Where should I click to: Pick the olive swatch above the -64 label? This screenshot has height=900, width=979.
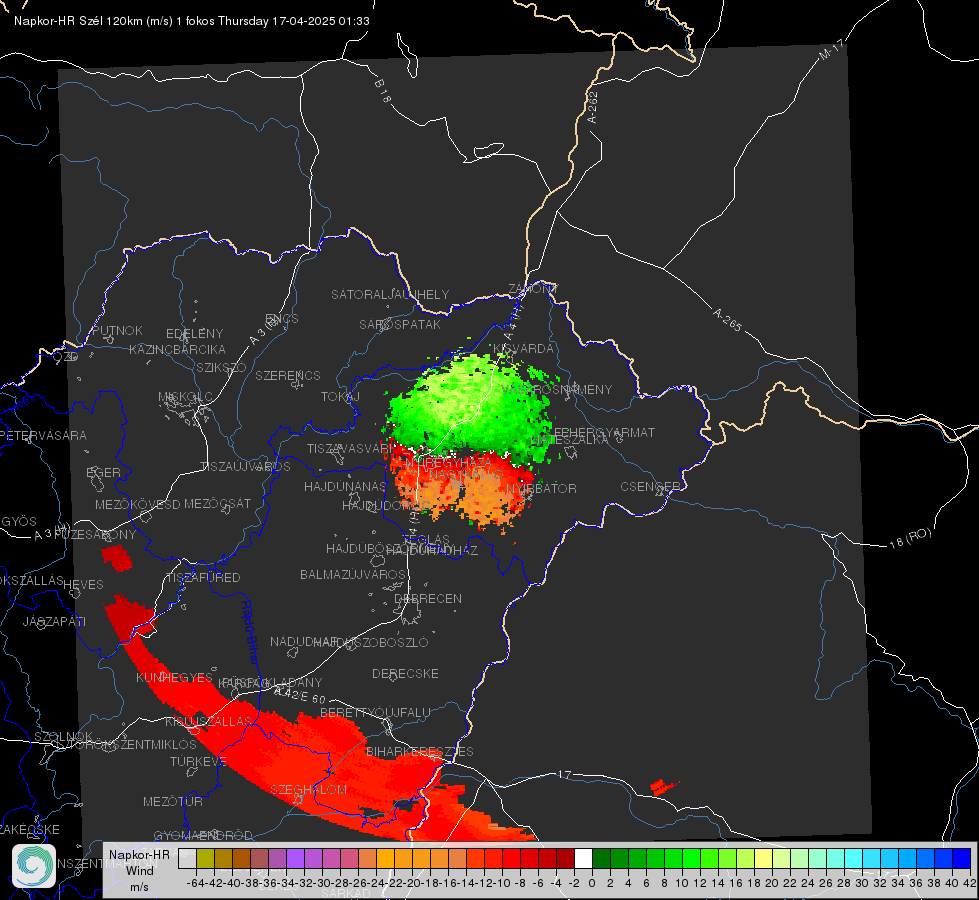[205, 859]
